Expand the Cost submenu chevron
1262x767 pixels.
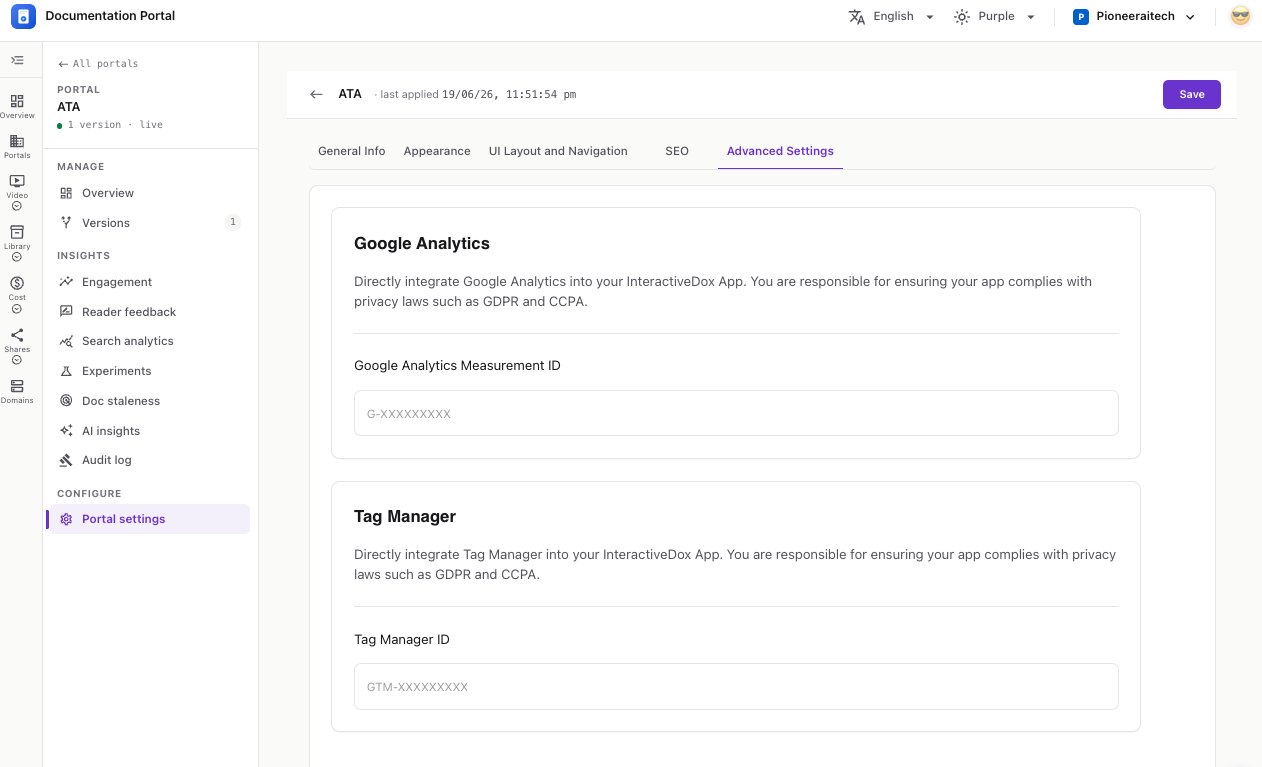pos(17,309)
